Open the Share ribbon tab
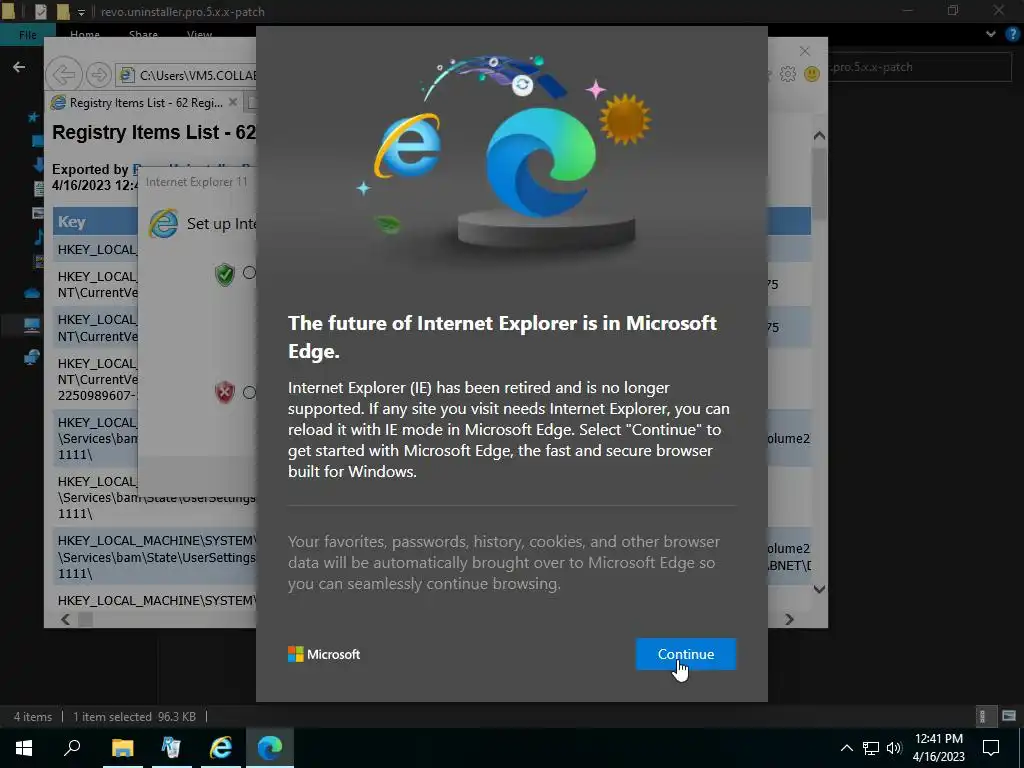Image resolution: width=1024 pixels, height=768 pixels. click(143, 35)
